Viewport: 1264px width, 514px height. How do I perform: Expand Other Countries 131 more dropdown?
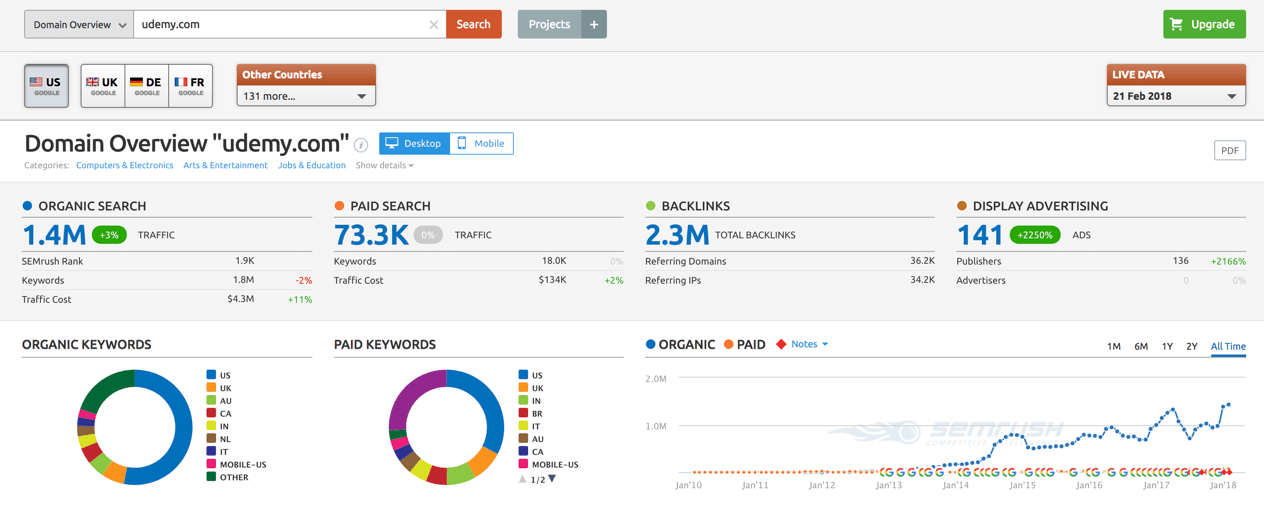[306, 96]
